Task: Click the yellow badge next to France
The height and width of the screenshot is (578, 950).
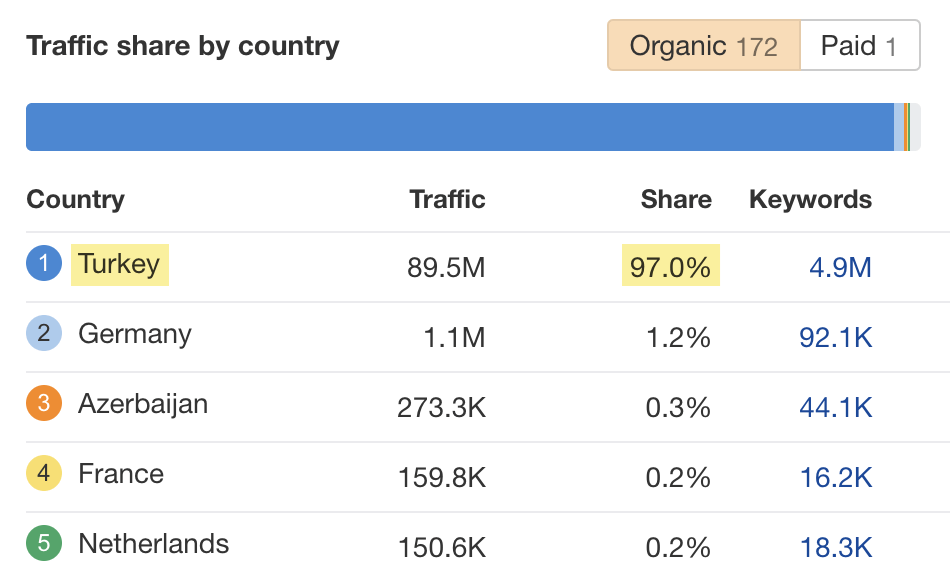Action: (x=44, y=474)
